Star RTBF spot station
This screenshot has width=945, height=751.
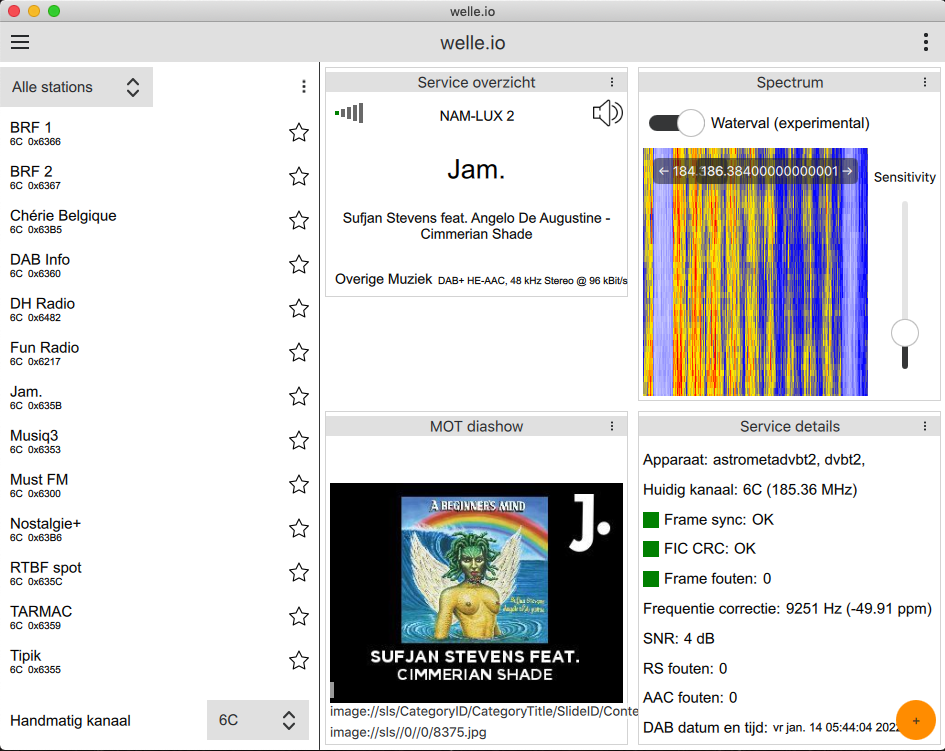[x=299, y=573]
